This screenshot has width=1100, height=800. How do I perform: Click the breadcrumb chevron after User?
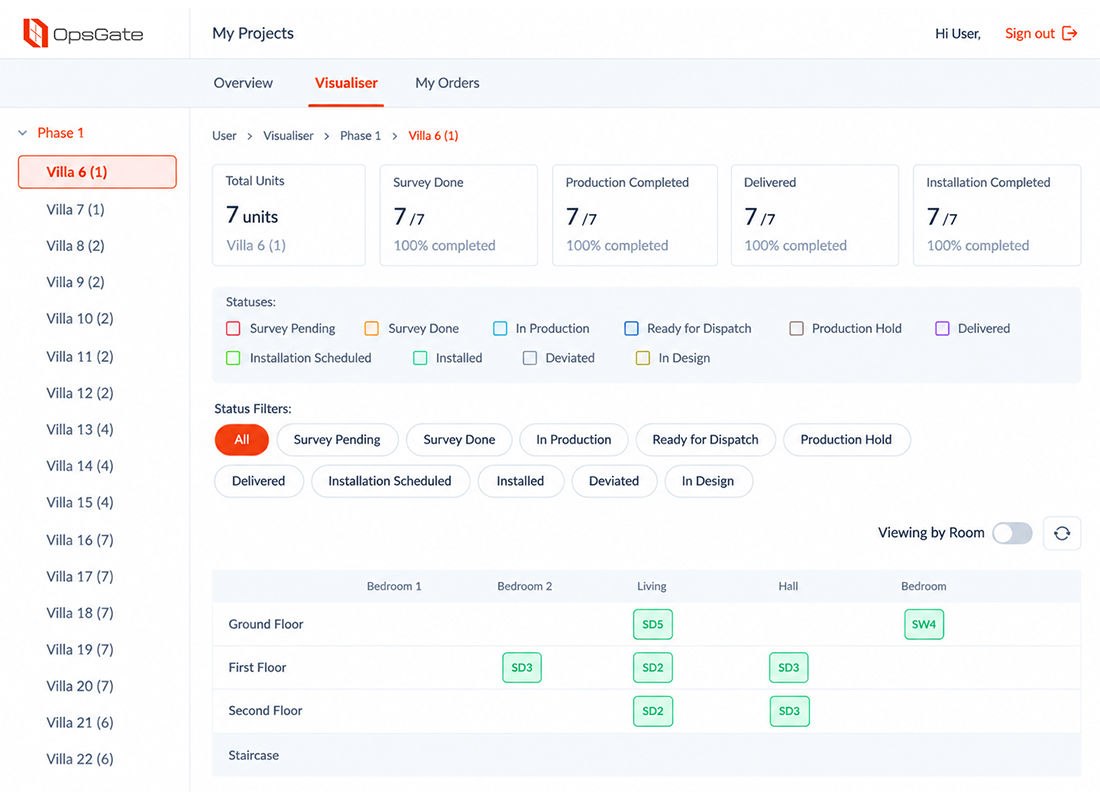point(249,136)
